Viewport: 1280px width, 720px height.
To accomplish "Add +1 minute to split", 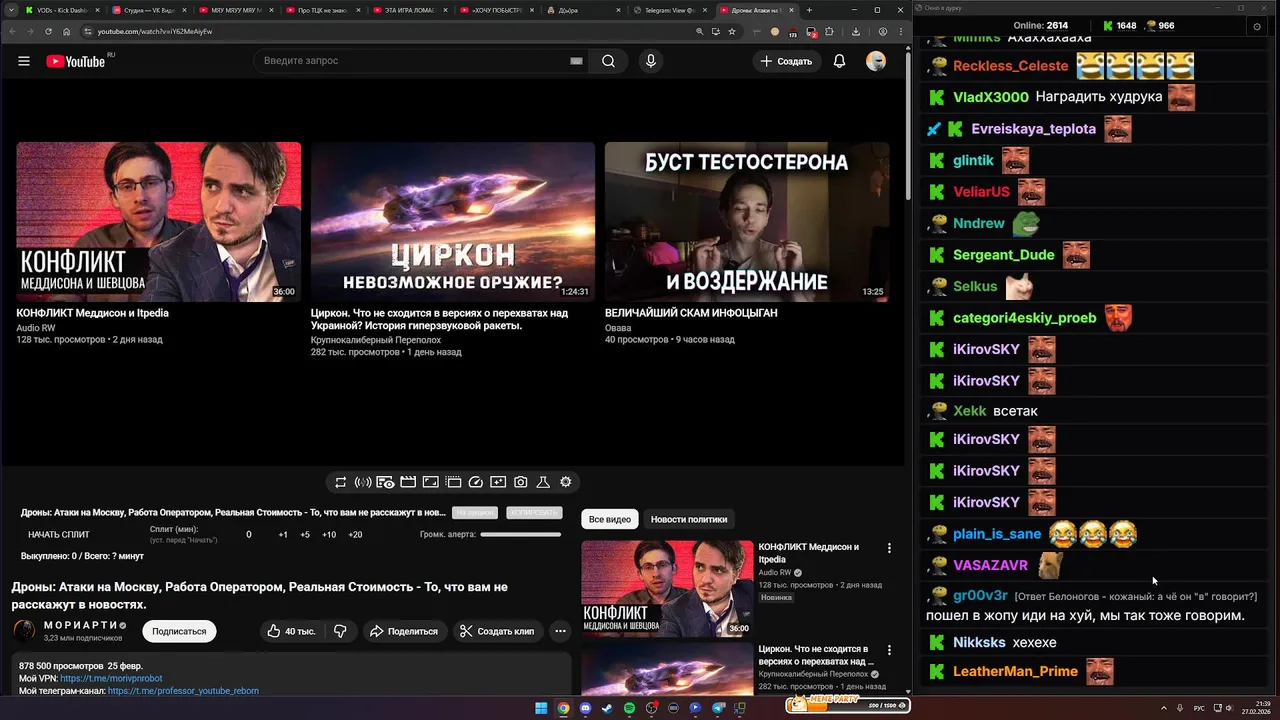I will pyautogui.click(x=283, y=535).
